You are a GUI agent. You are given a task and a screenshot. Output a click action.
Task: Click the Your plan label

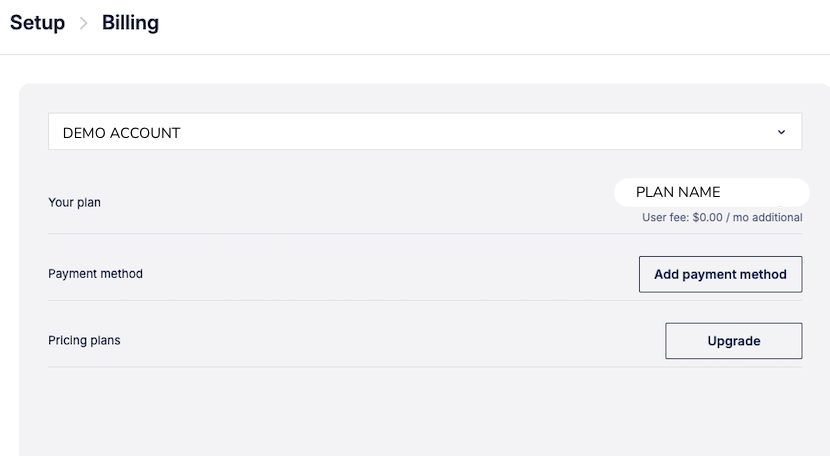tap(74, 202)
